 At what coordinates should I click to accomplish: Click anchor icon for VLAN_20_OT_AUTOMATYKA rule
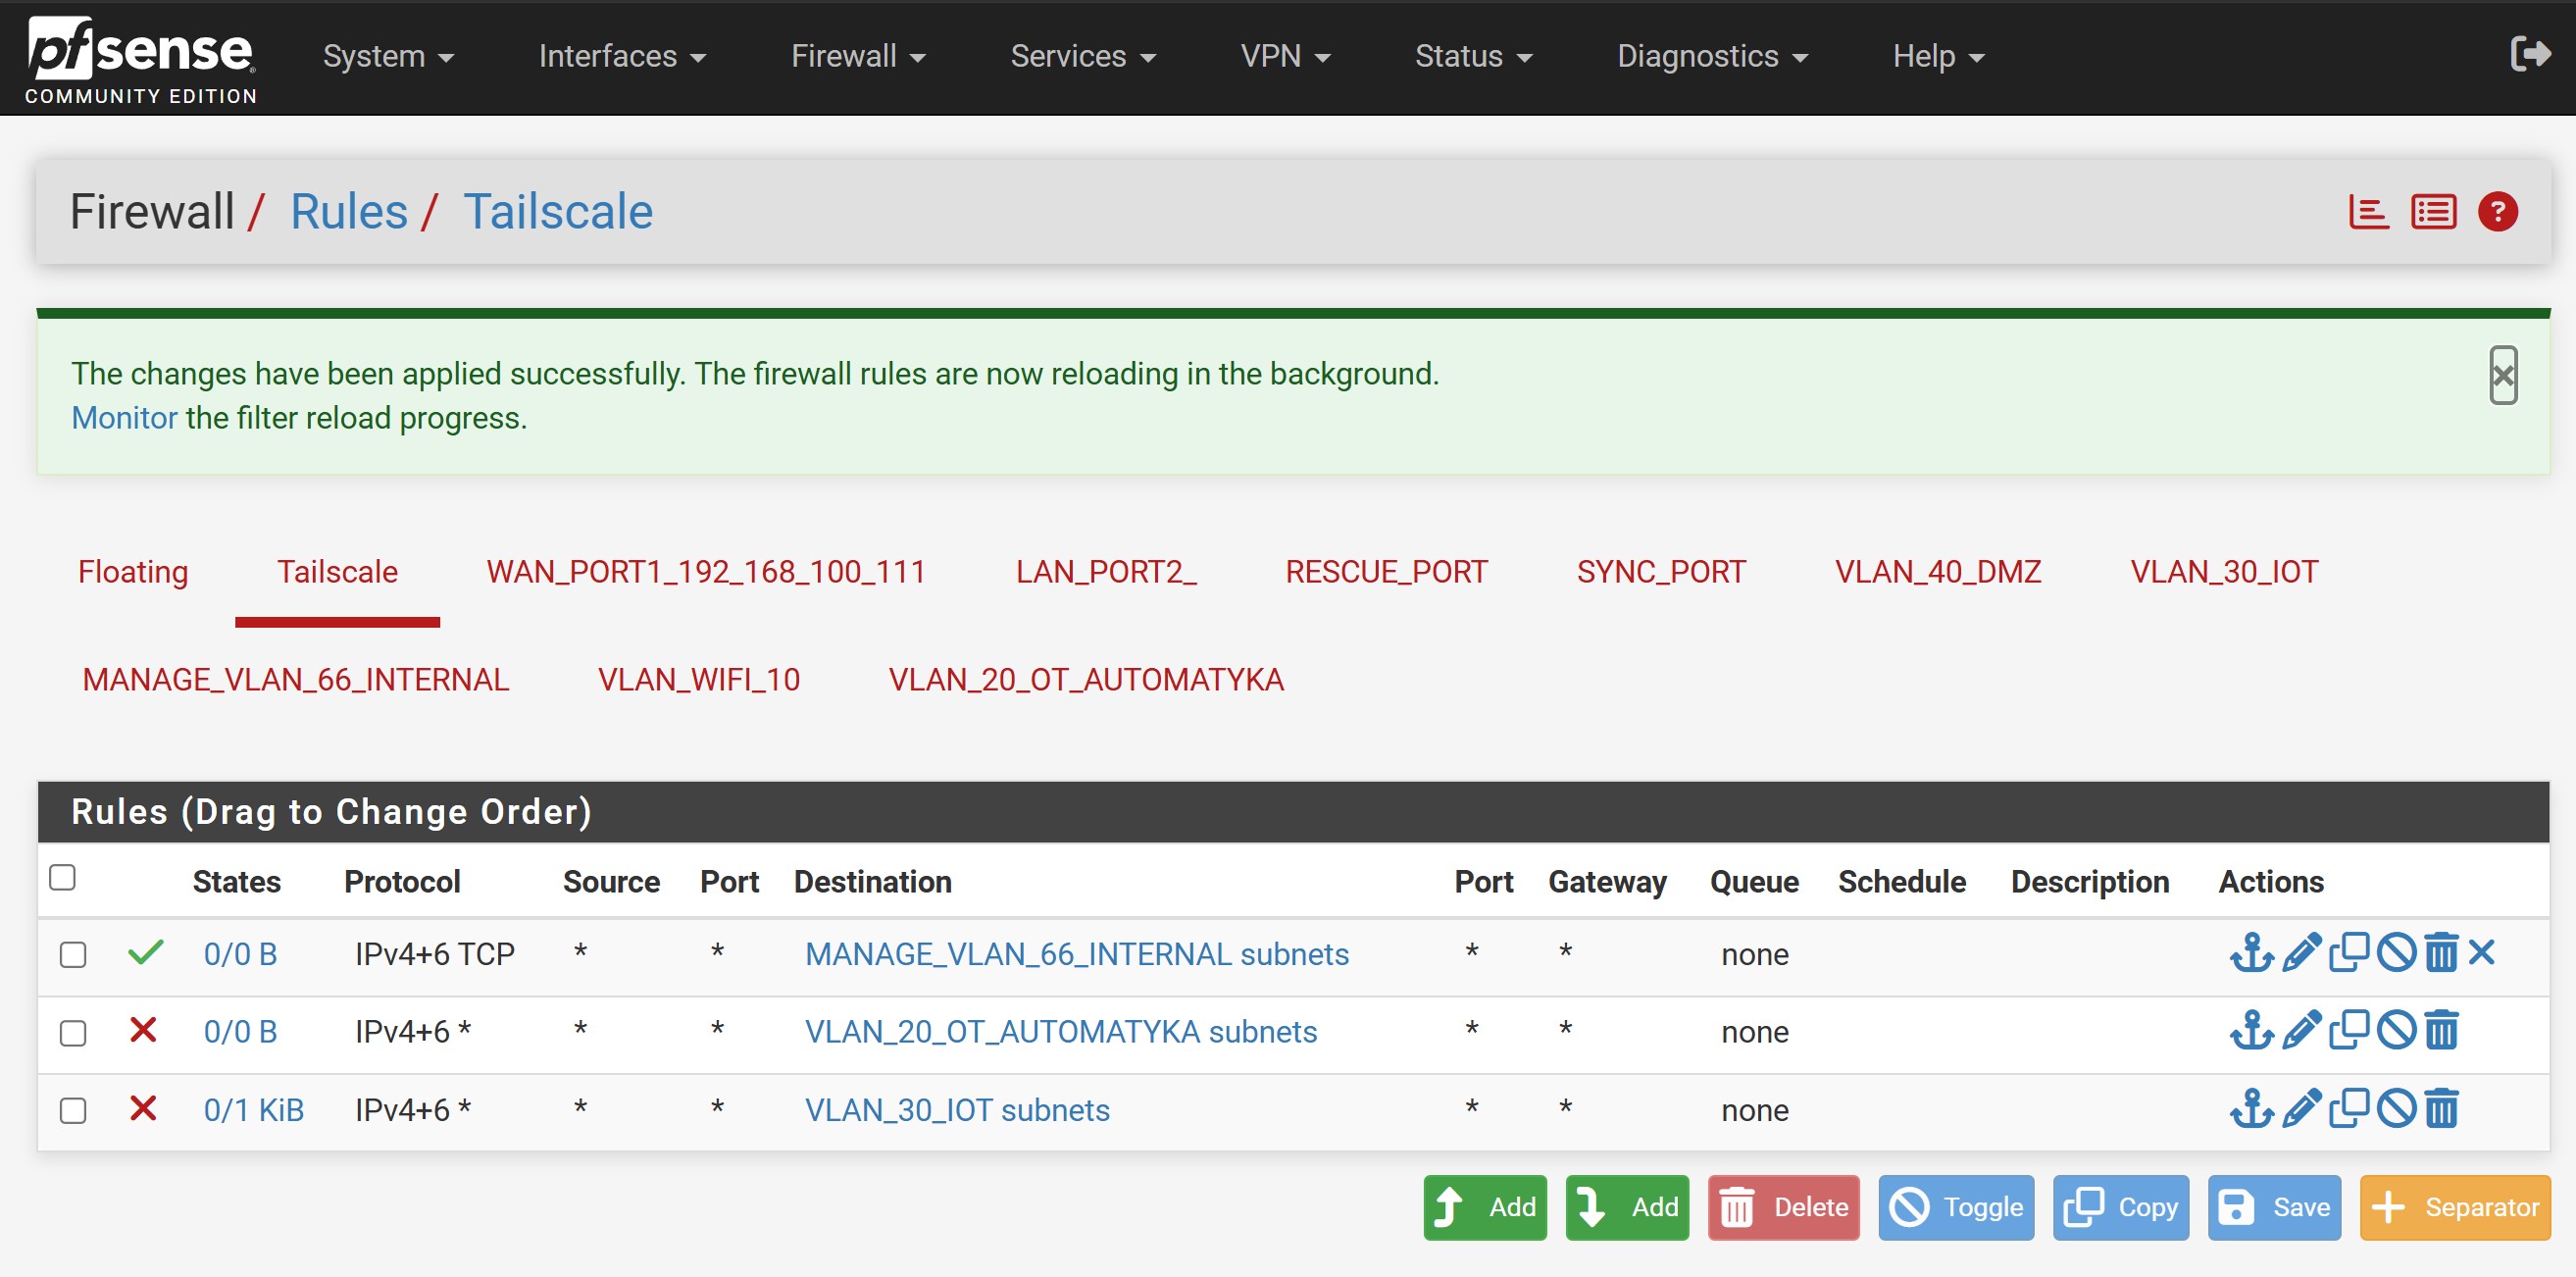click(x=2251, y=1030)
